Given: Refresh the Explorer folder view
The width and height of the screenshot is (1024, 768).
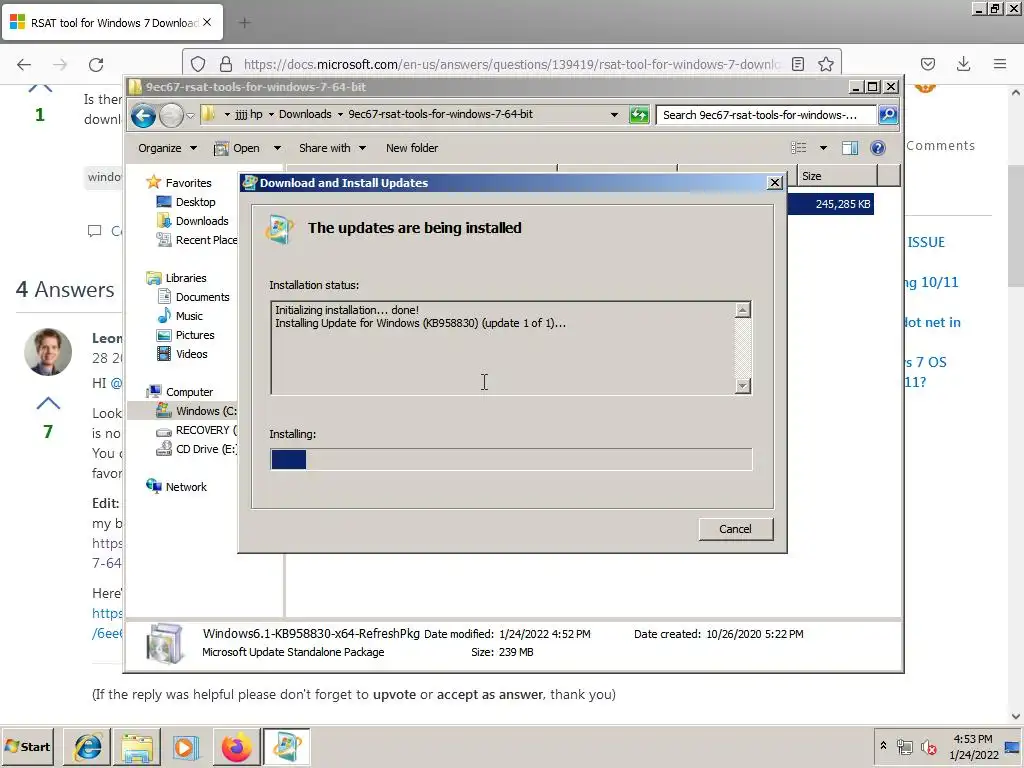Looking at the screenshot, I should point(639,115).
